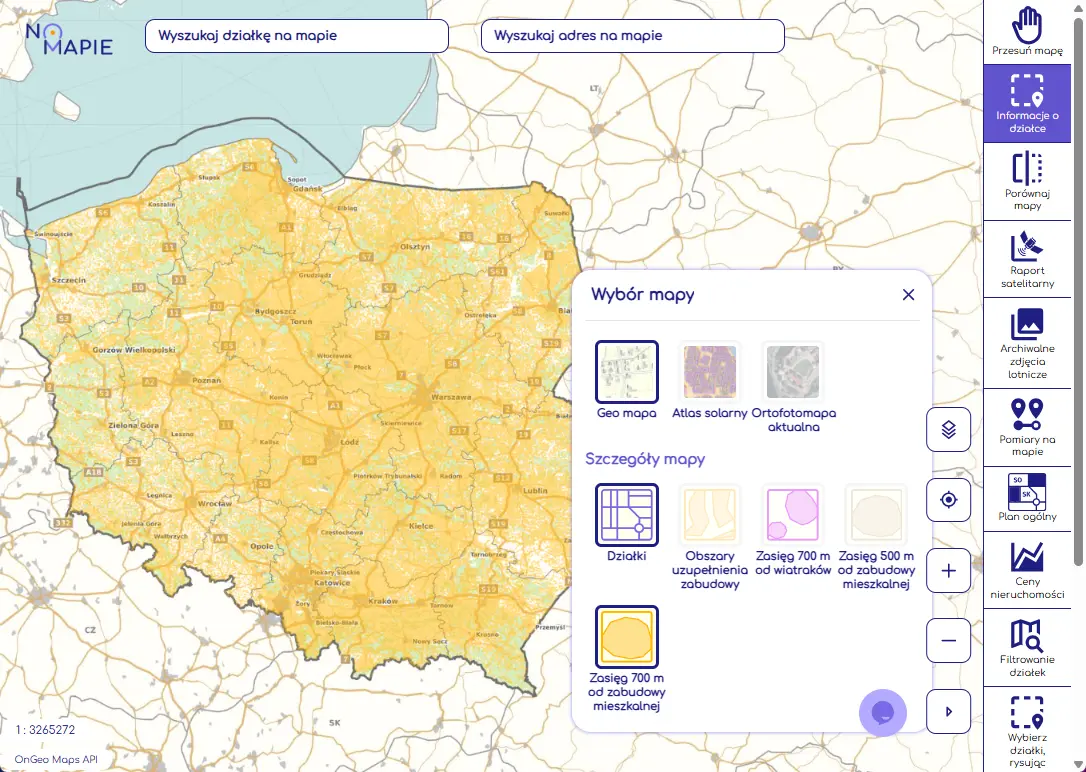Activate the Przesuń mapę tool
The height and width of the screenshot is (772, 1086).
1027,30
